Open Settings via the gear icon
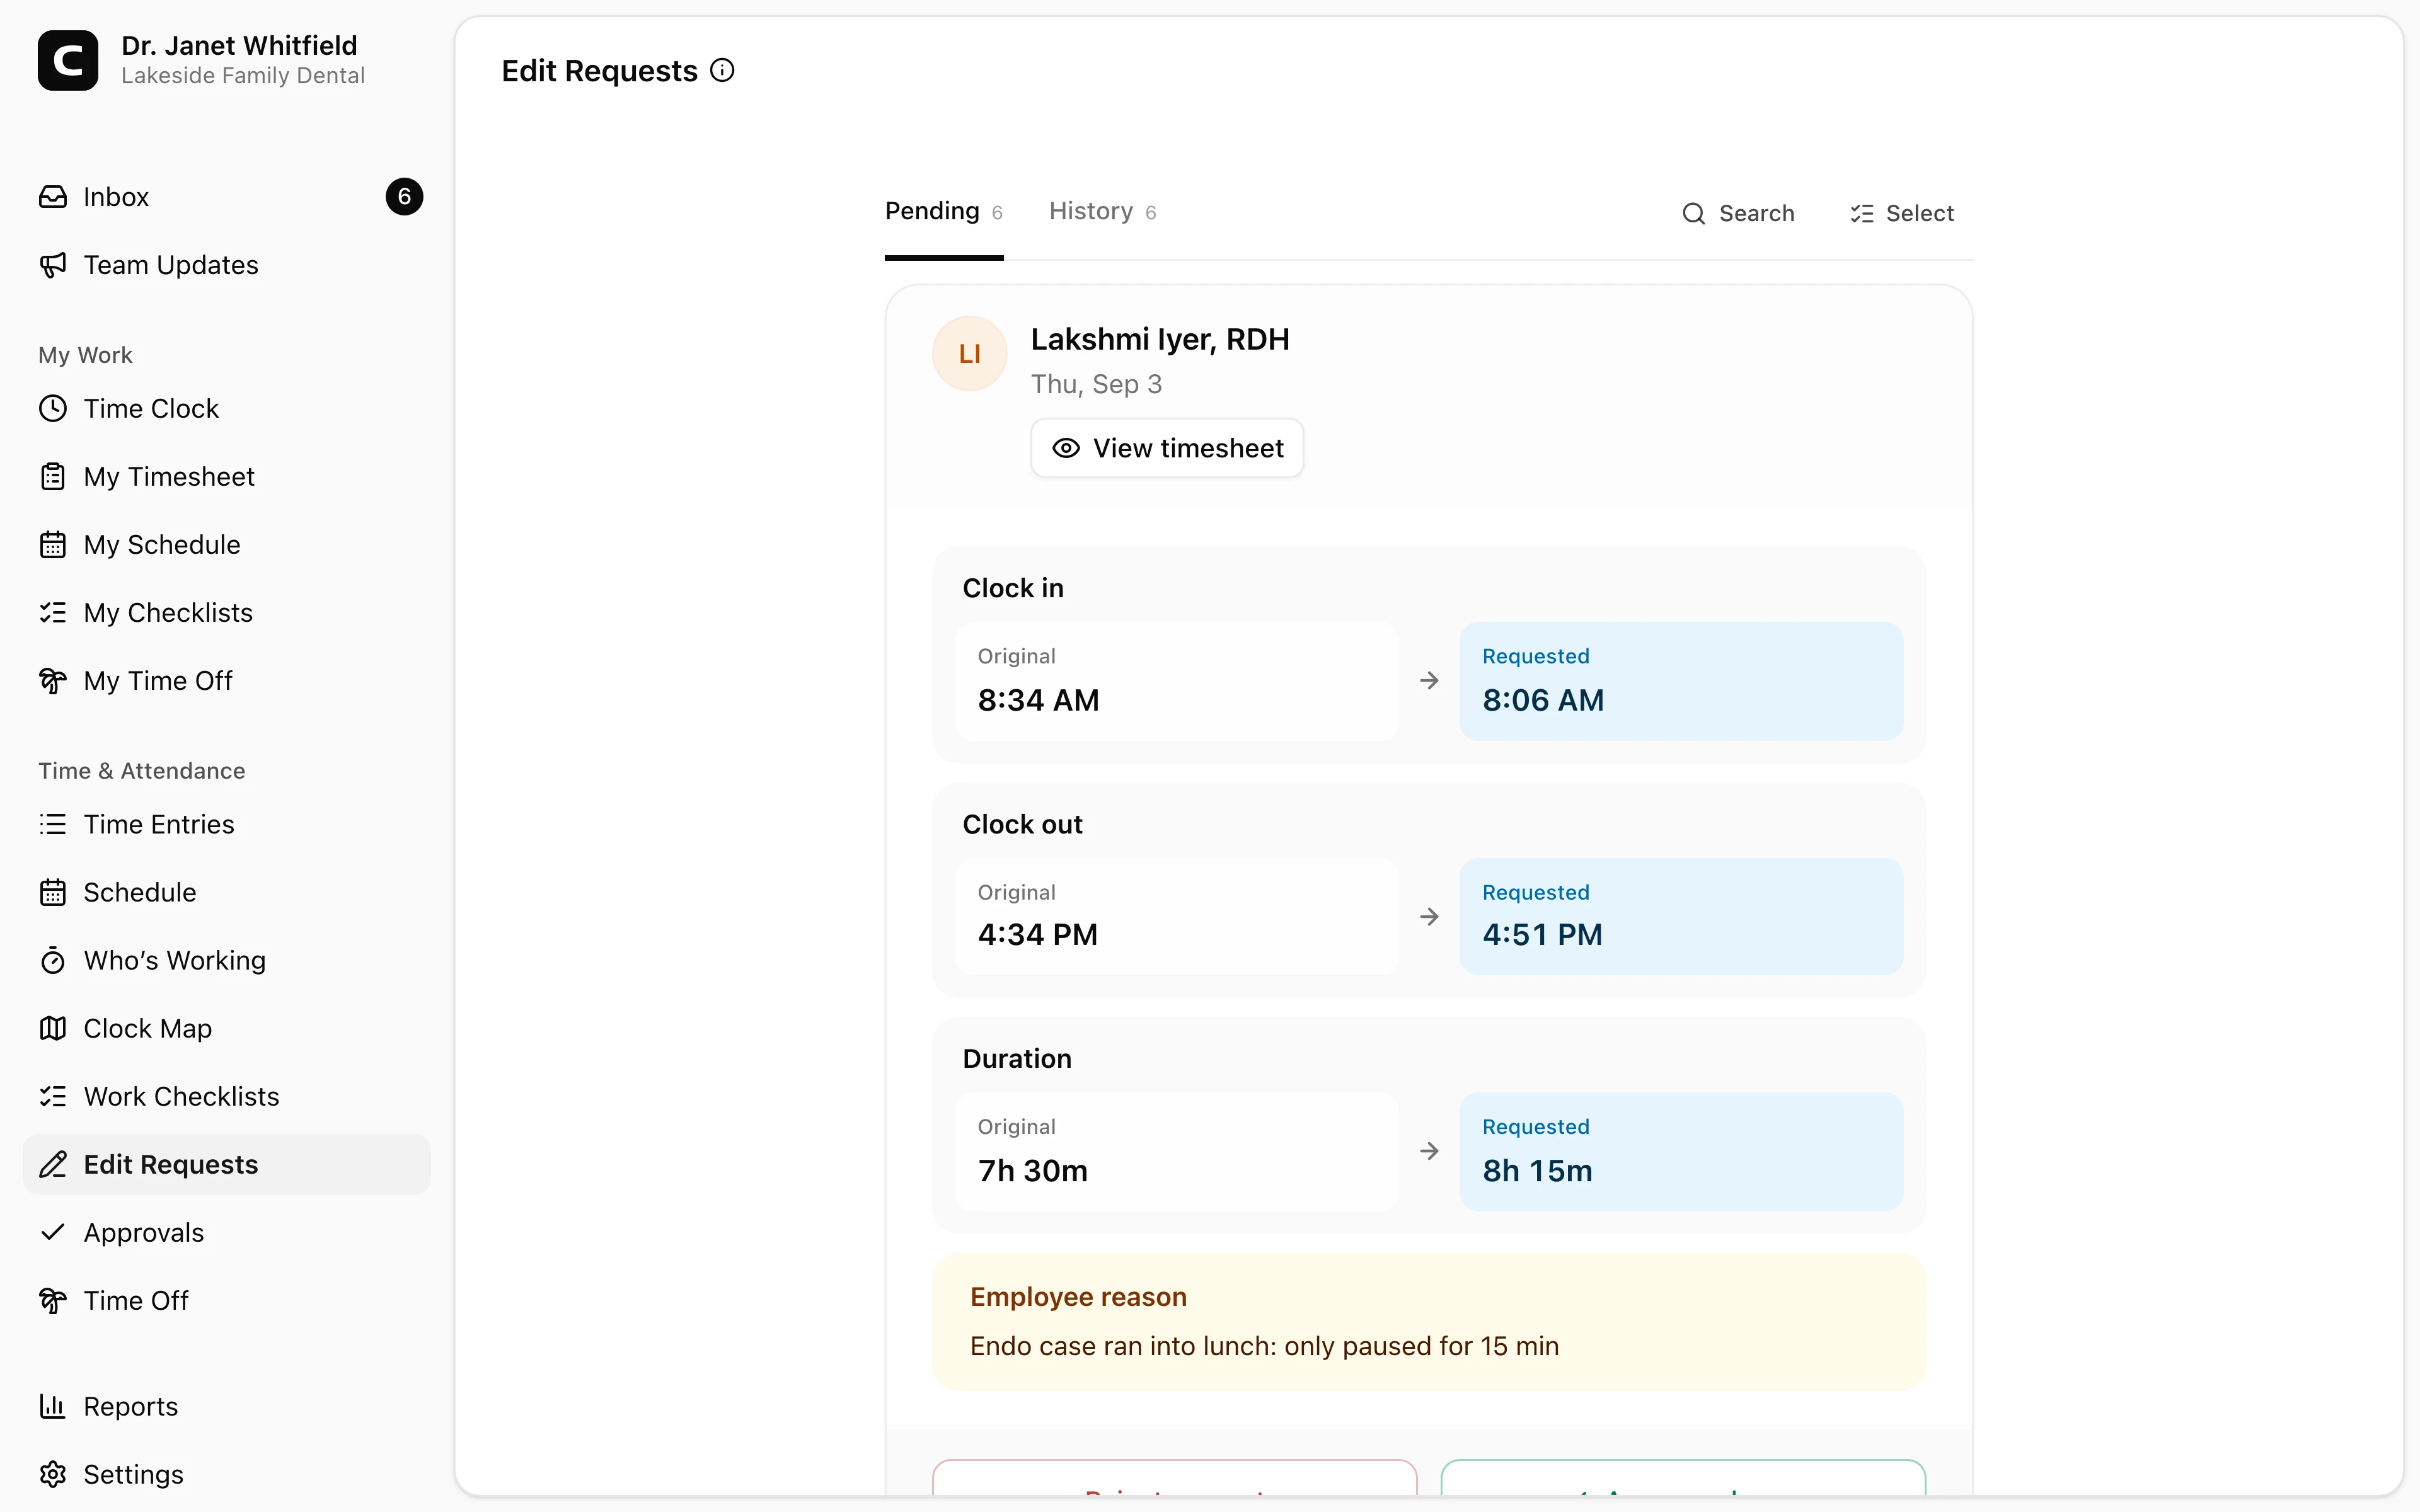 pos(53,1475)
